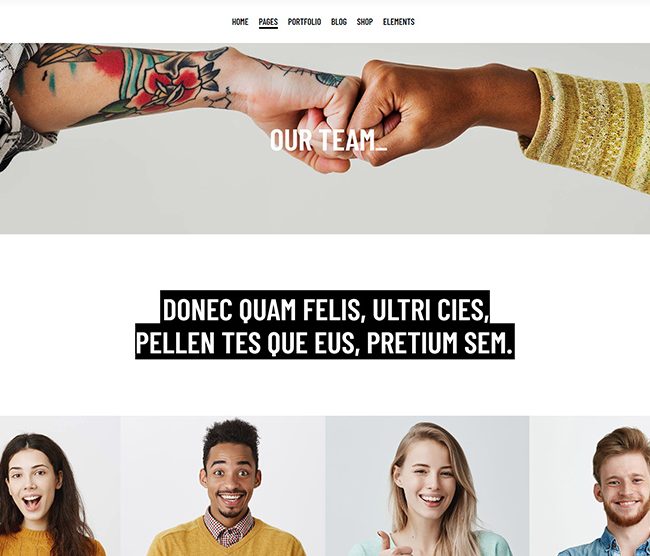Click the 'Pellen tes que eus' heading line
The image size is (650, 556).
click(325, 342)
